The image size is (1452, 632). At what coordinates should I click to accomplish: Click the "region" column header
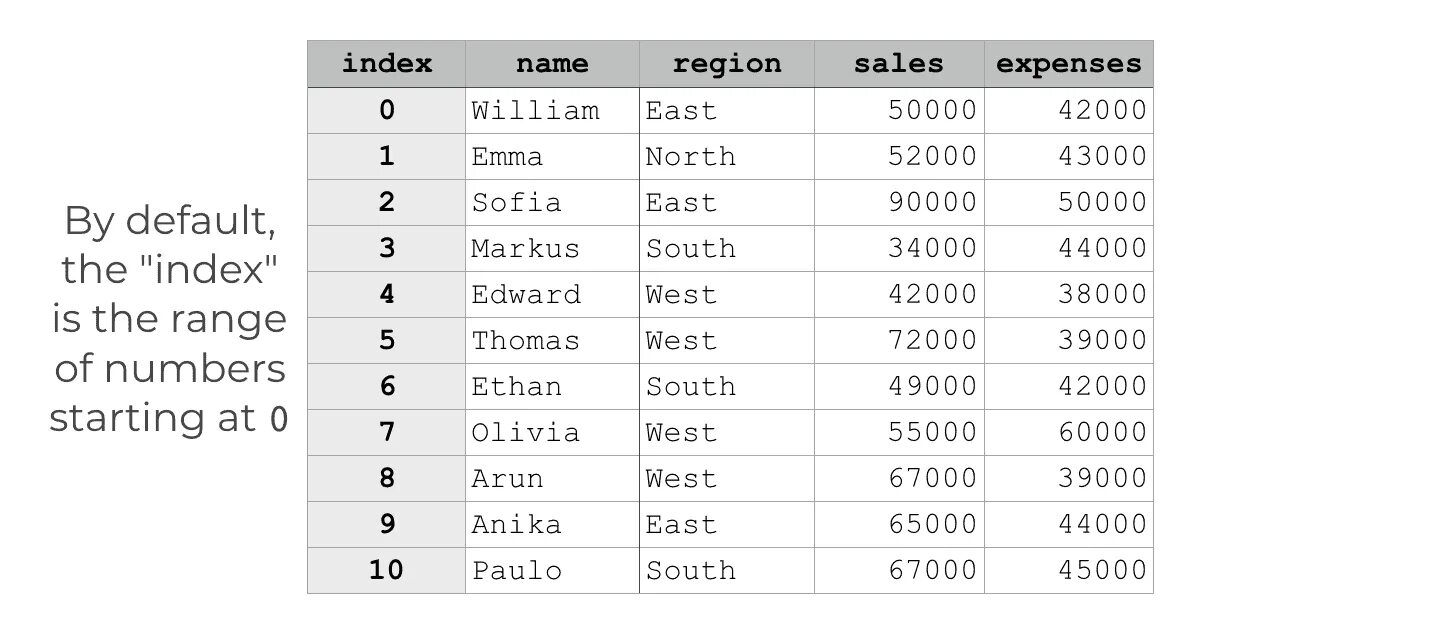(x=727, y=64)
